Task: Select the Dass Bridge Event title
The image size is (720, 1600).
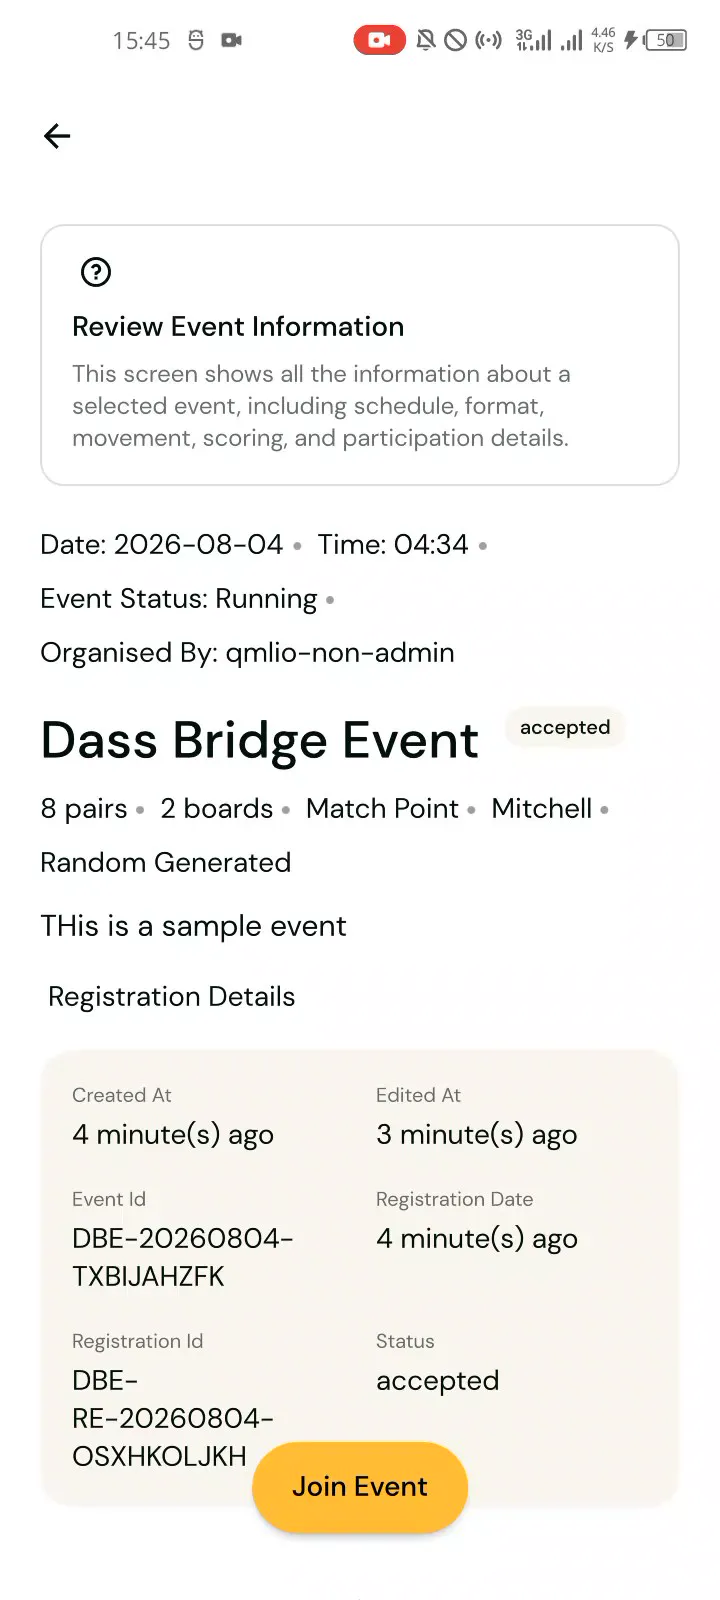Action: click(260, 741)
